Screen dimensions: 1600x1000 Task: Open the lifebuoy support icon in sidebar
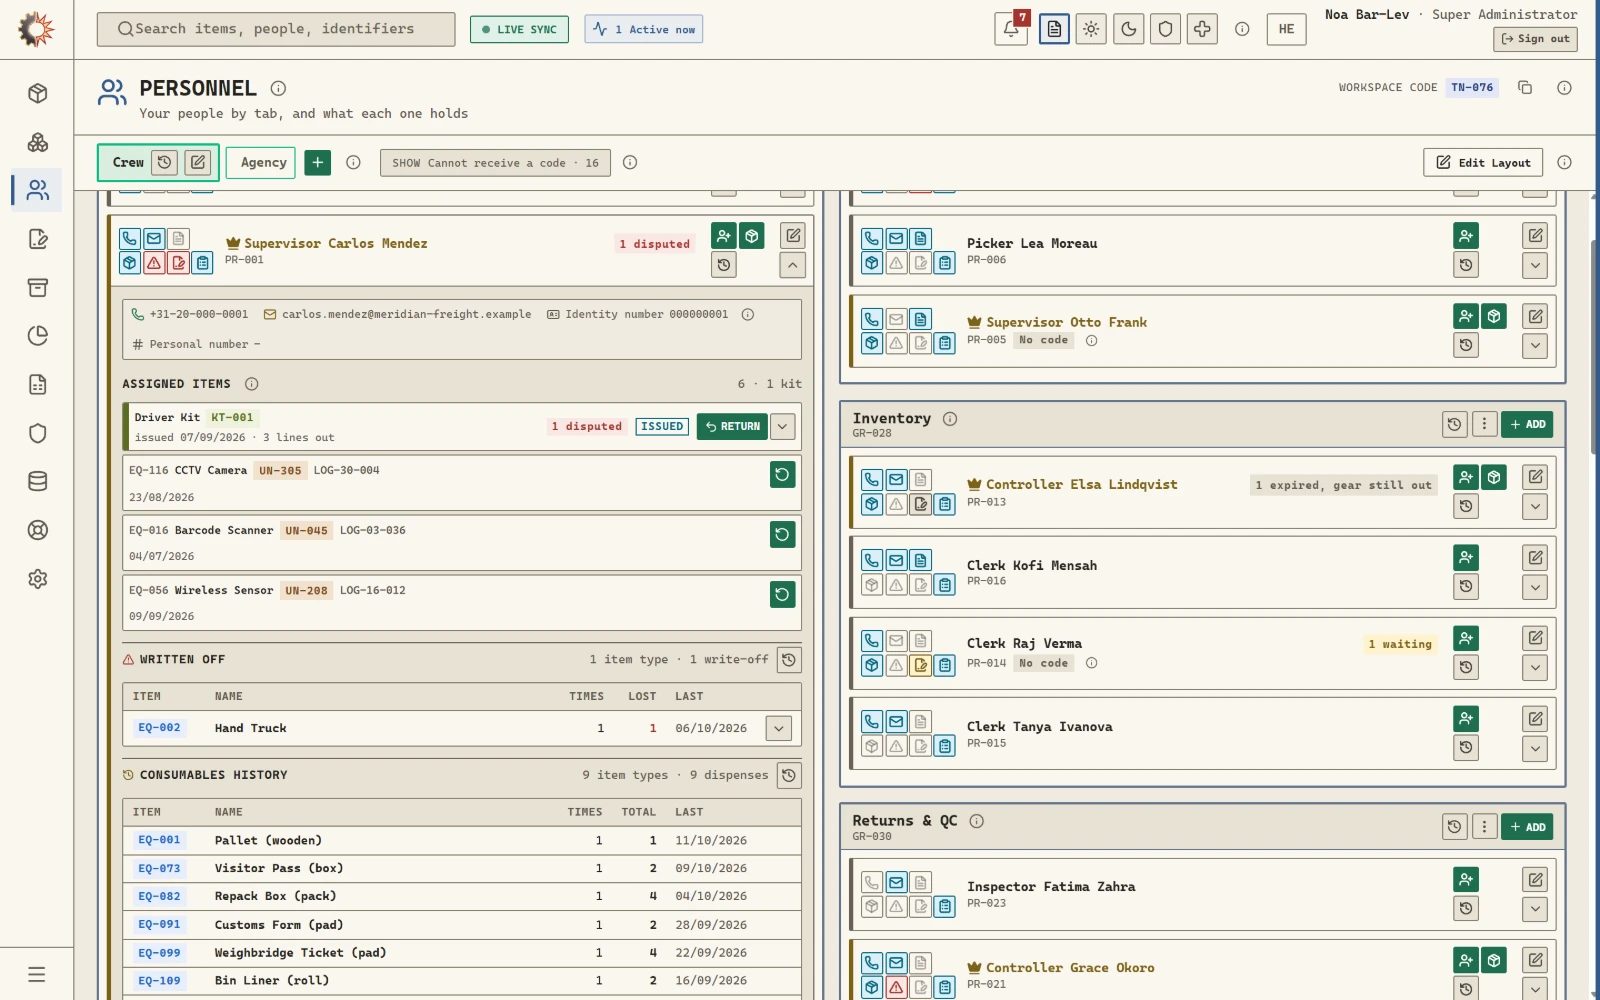coord(38,530)
